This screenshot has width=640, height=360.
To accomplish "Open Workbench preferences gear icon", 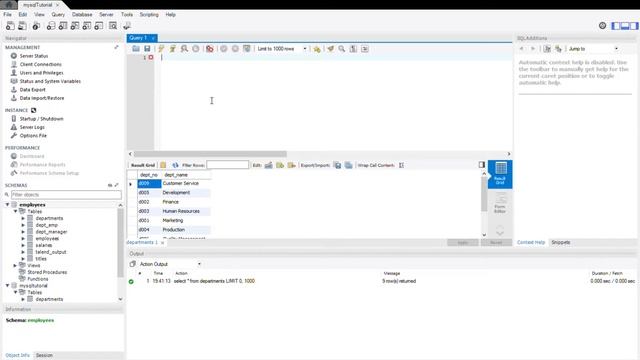I will pos(602,26).
